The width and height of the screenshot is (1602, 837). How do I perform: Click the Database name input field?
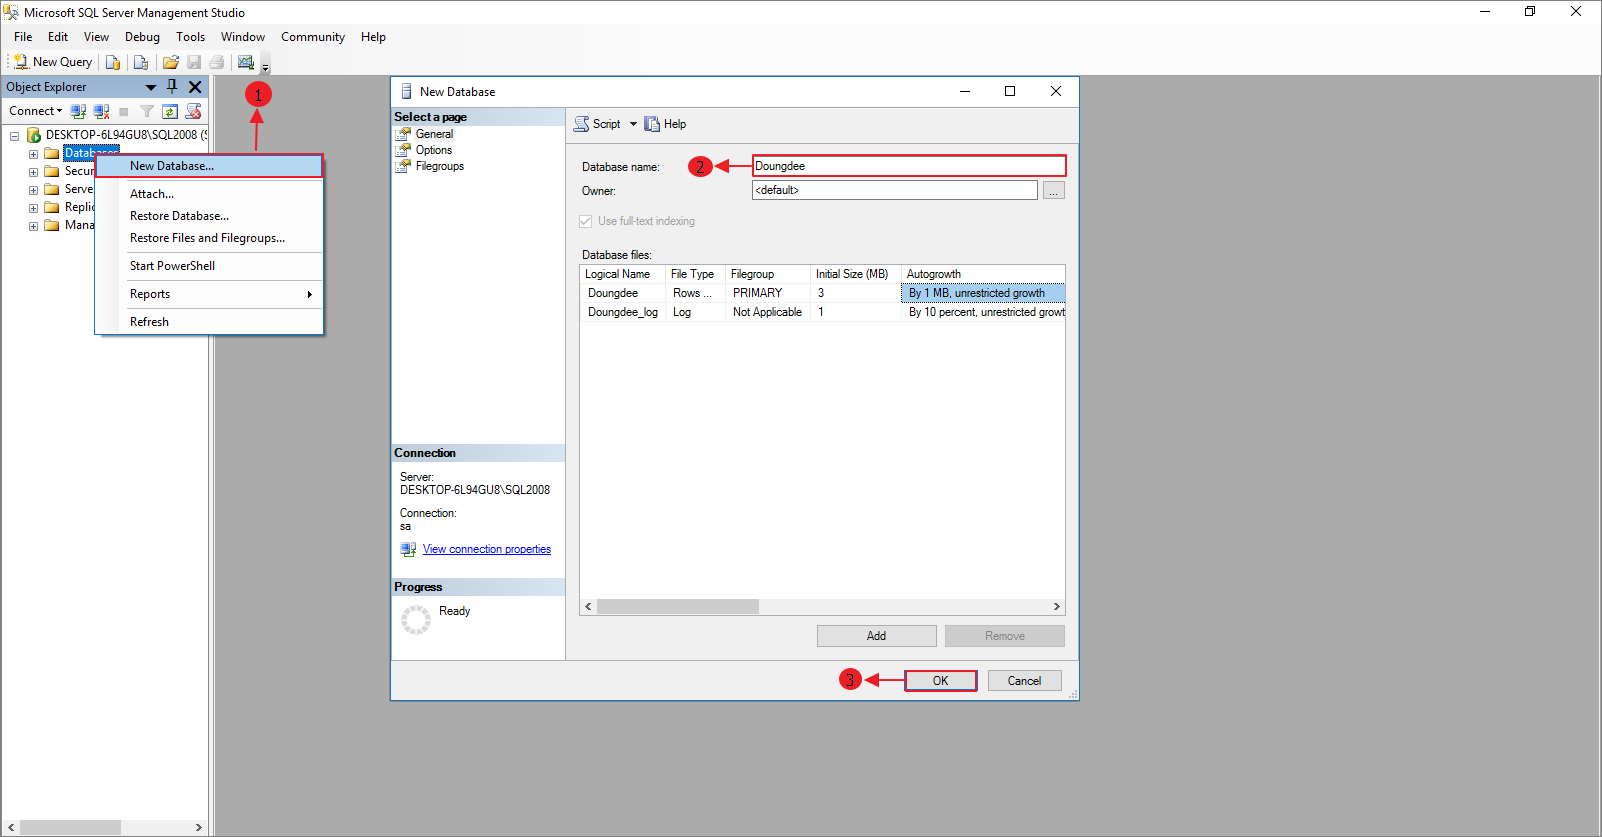[x=909, y=166]
